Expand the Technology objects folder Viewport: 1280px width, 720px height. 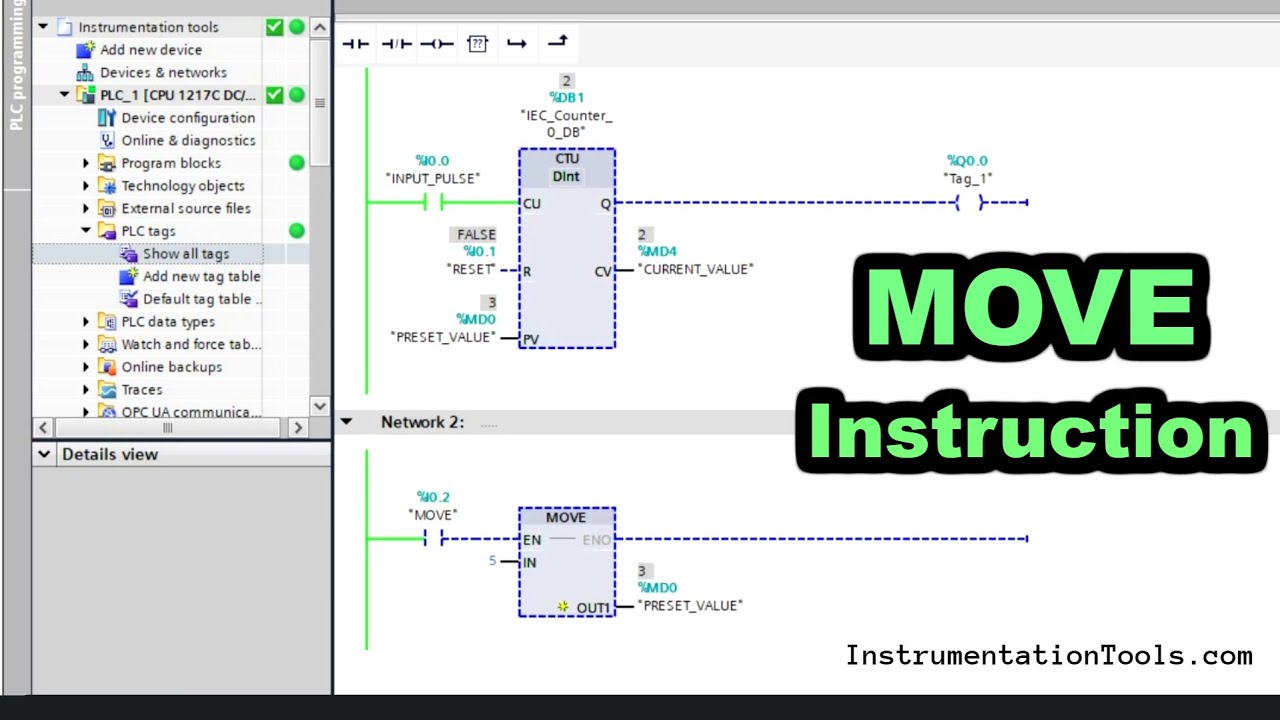point(85,185)
